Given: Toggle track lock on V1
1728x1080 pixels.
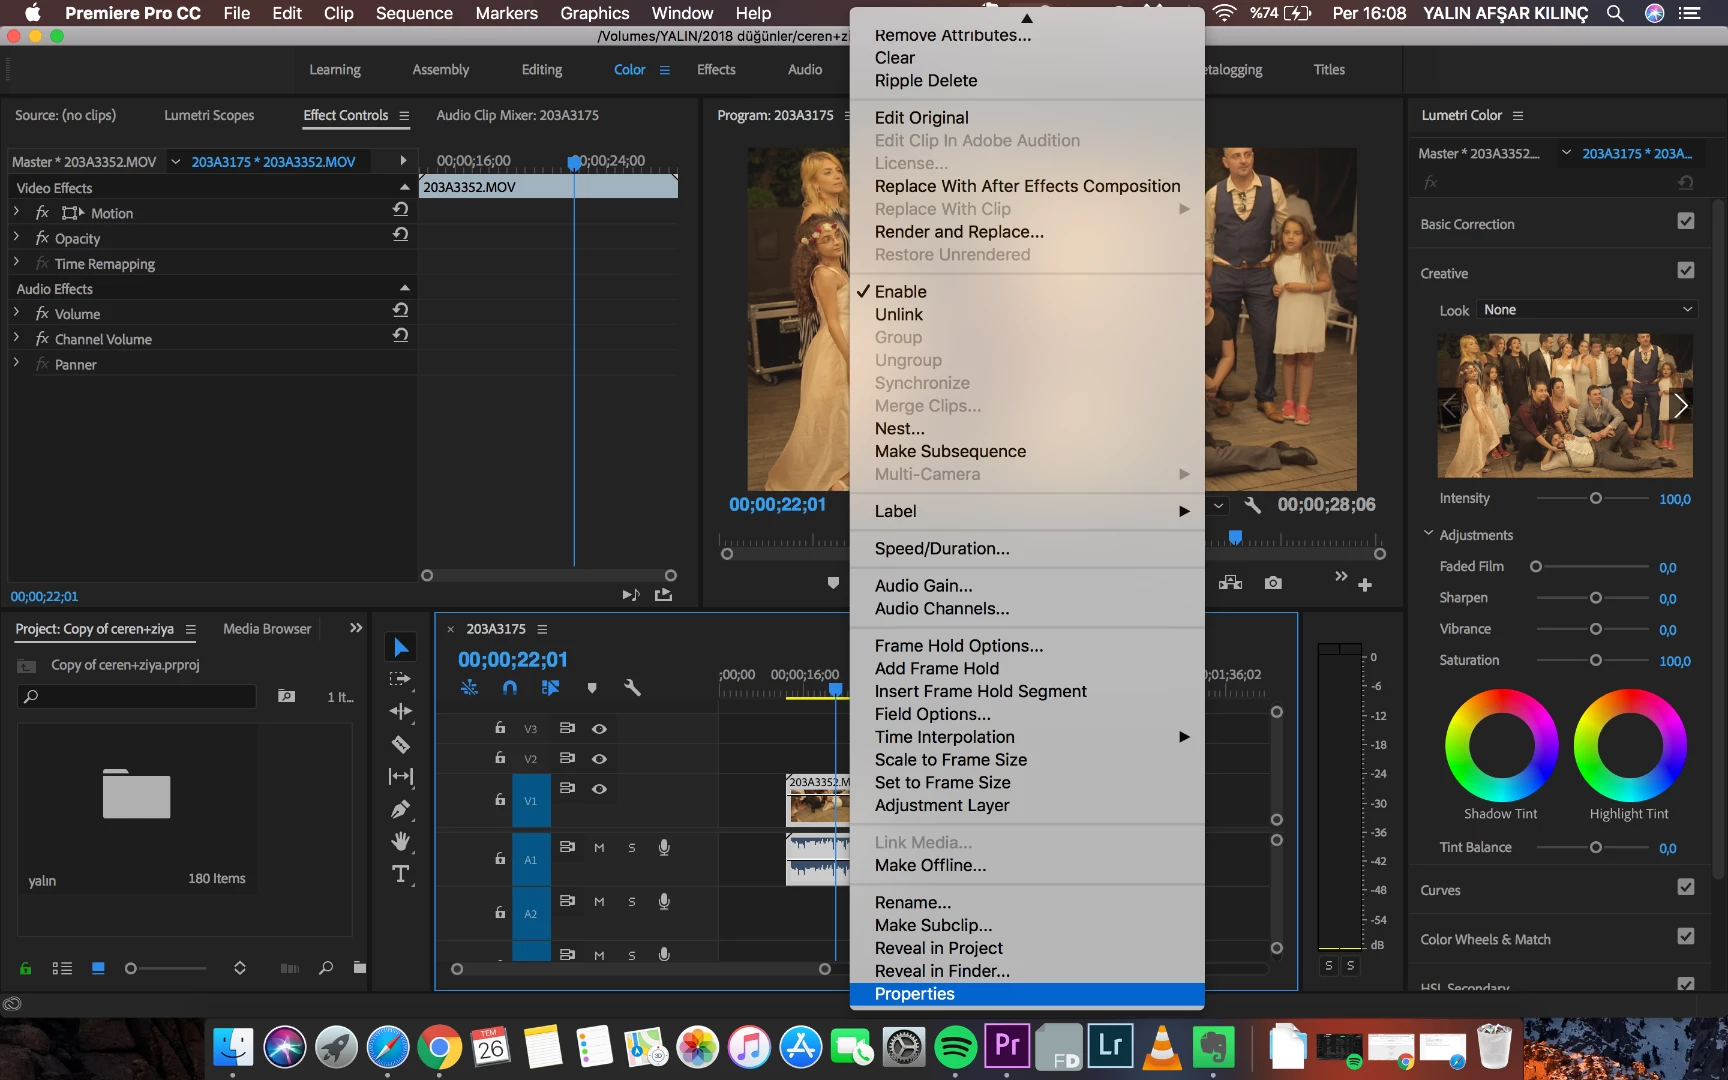Looking at the screenshot, I should [x=500, y=799].
